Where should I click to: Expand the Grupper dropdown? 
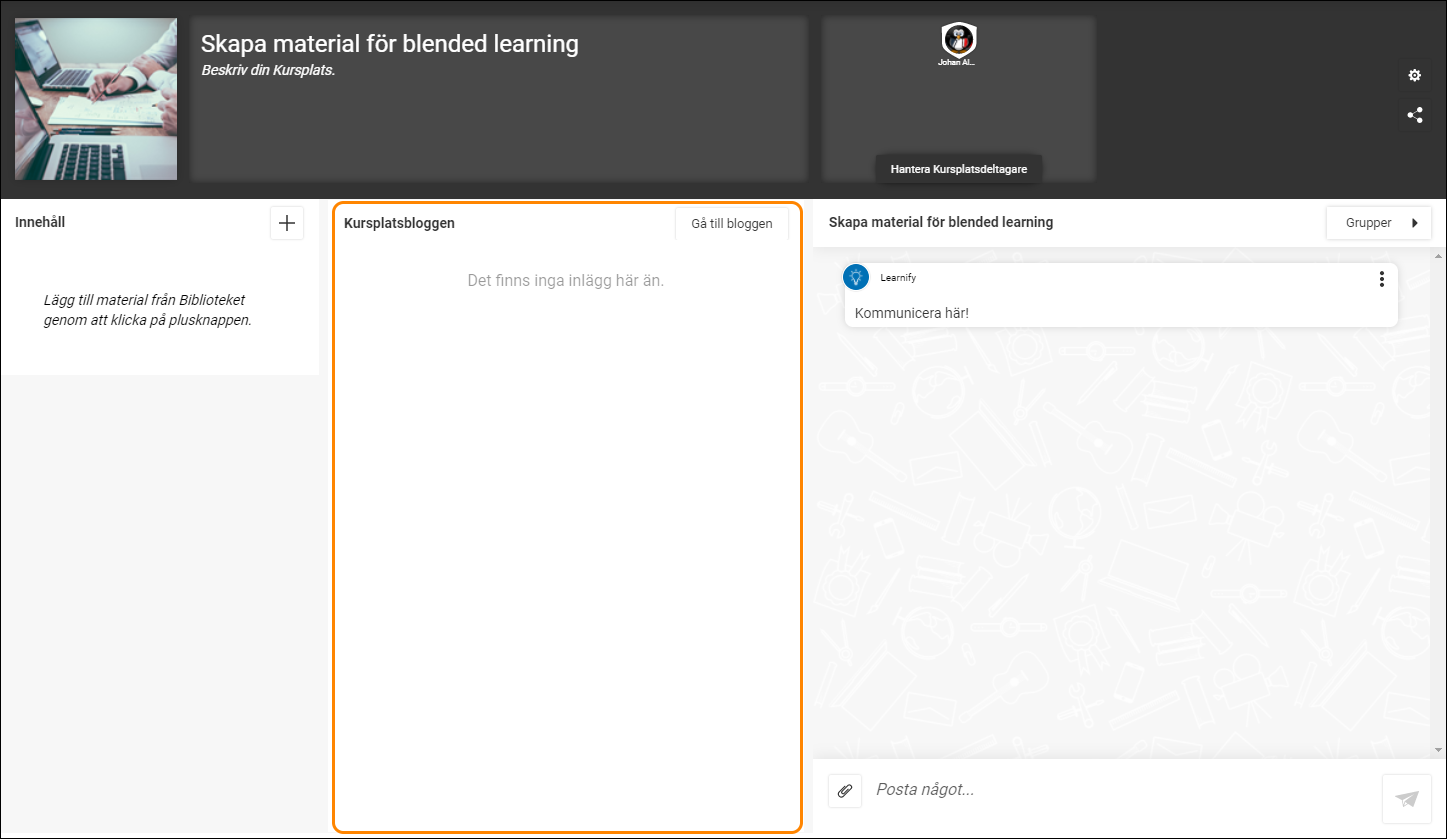1378,223
